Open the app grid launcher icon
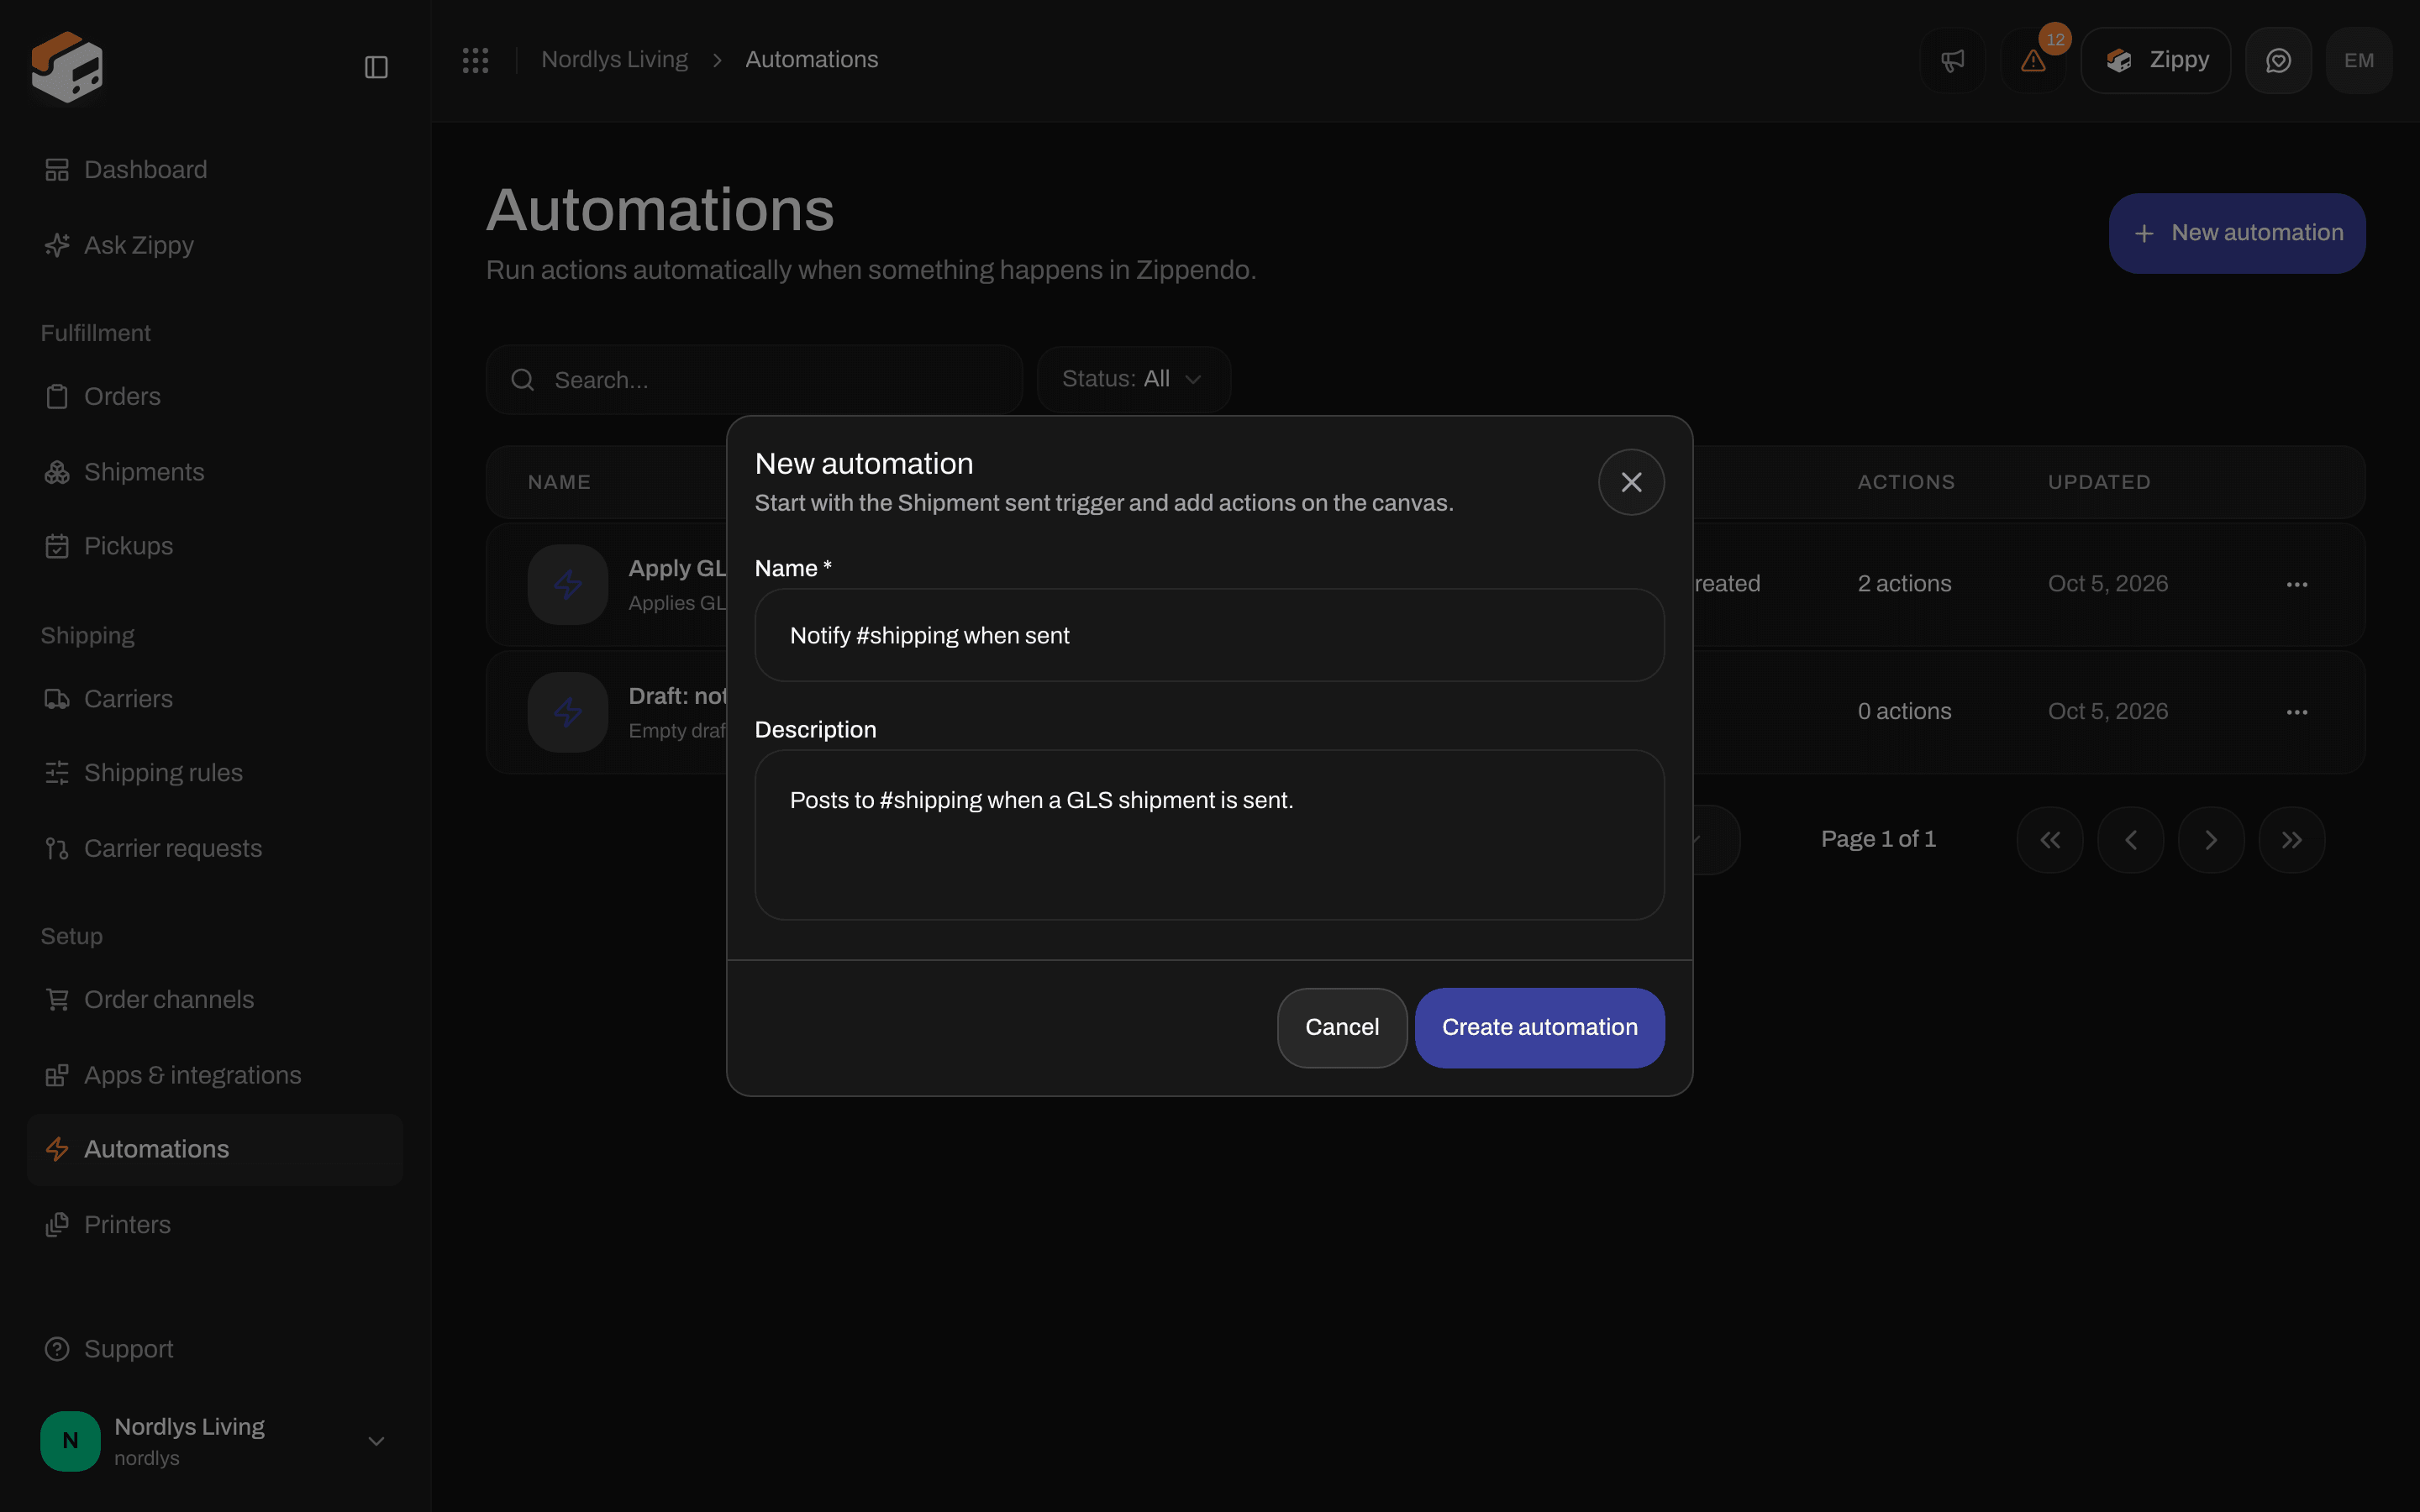The width and height of the screenshot is (2420, 1512). 475,60
